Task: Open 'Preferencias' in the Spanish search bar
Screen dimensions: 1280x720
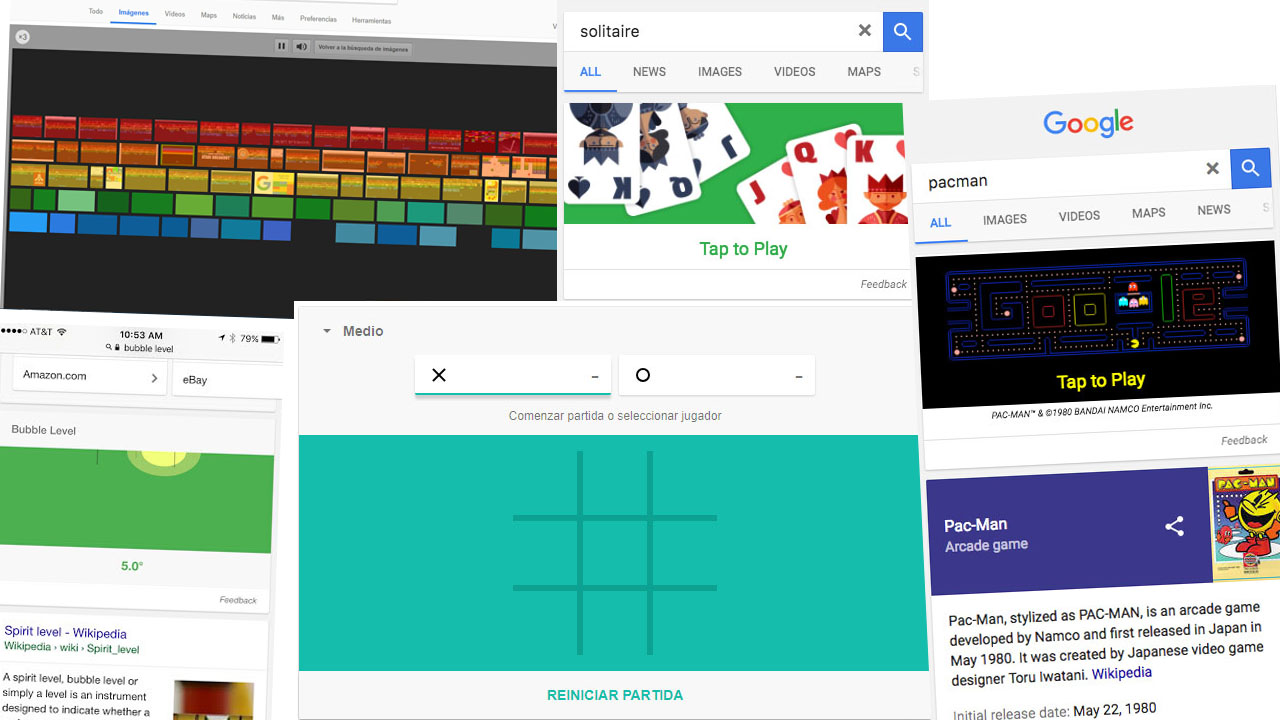Action: click(318, 18)
